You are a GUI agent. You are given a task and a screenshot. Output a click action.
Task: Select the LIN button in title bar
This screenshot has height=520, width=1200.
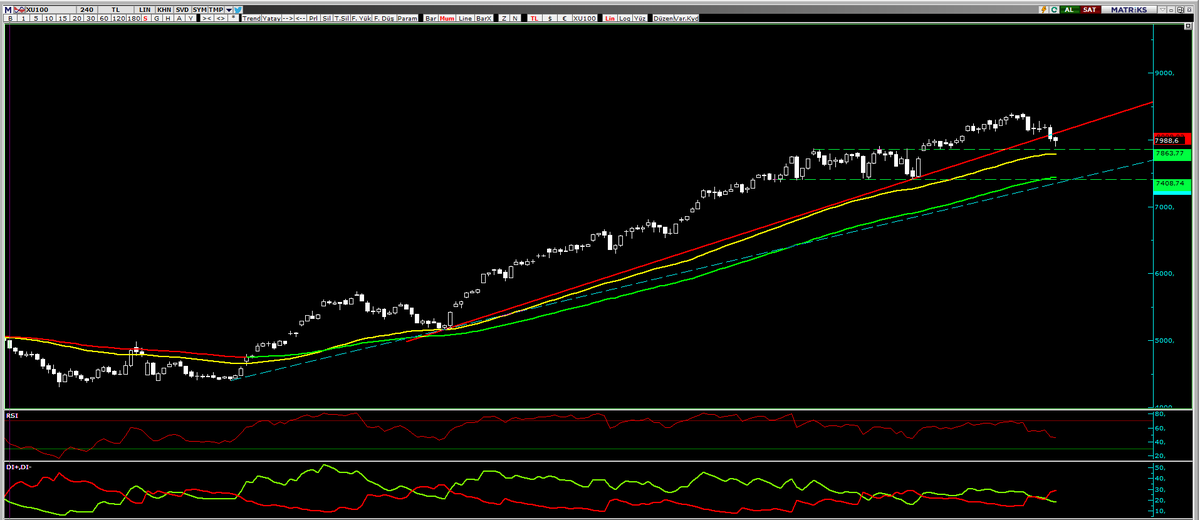tap(145, 9)
